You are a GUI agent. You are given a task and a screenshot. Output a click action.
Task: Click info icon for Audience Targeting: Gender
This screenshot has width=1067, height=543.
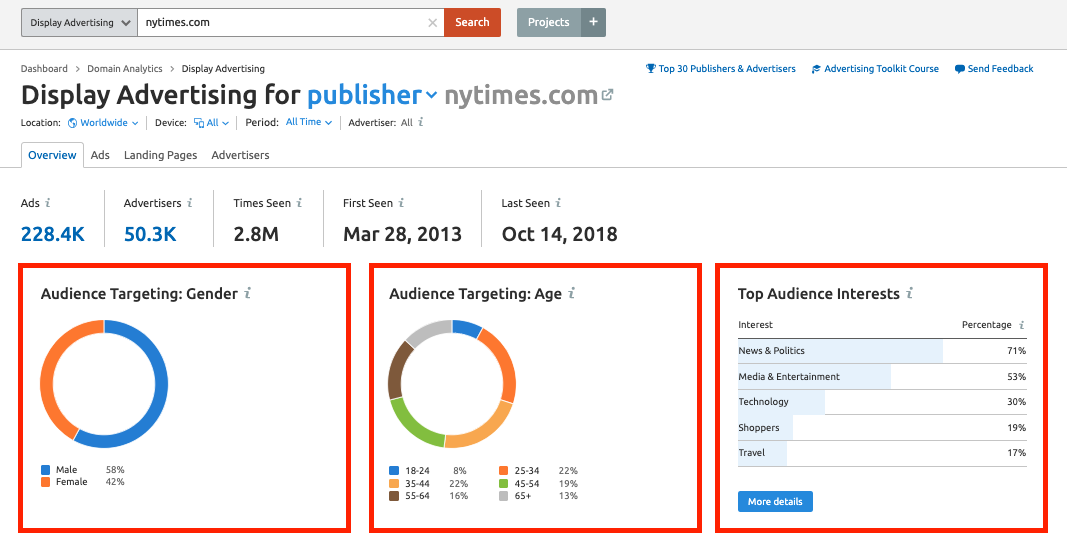click(x=248, y=293)
